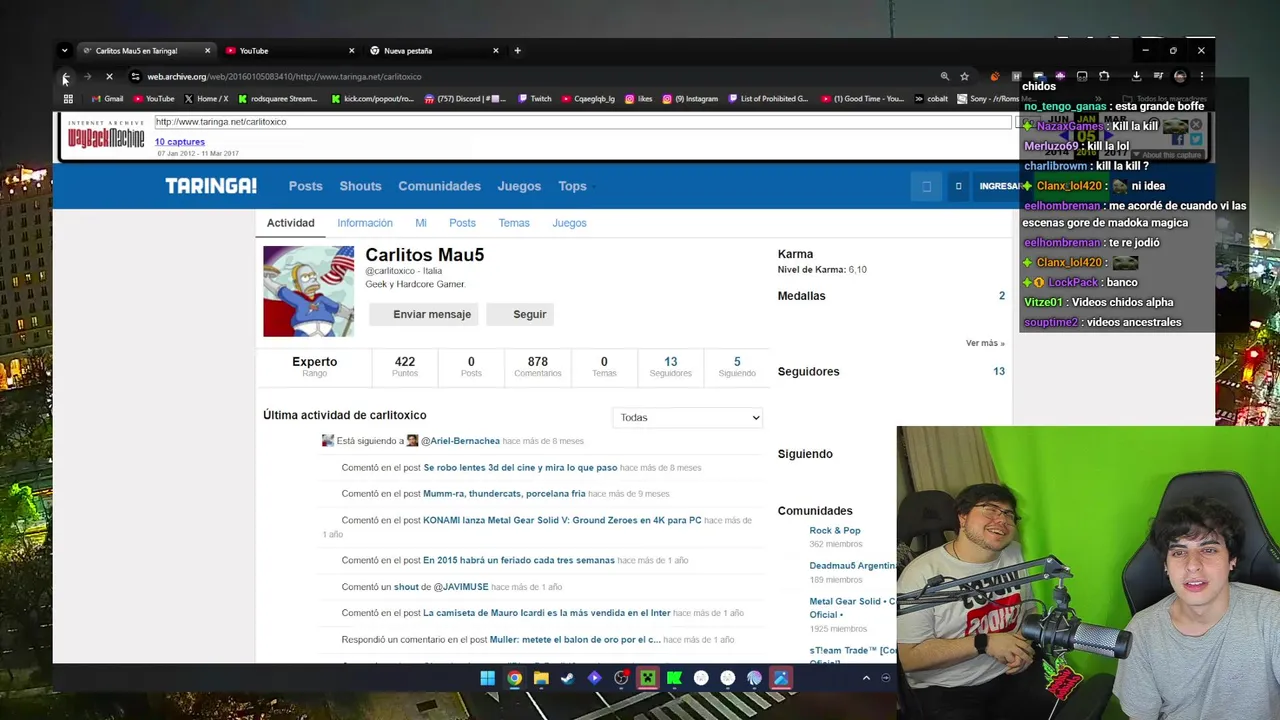Screen dimensions: 1280x720
Task: Click the Seguir button
Action: click(520, 314)
